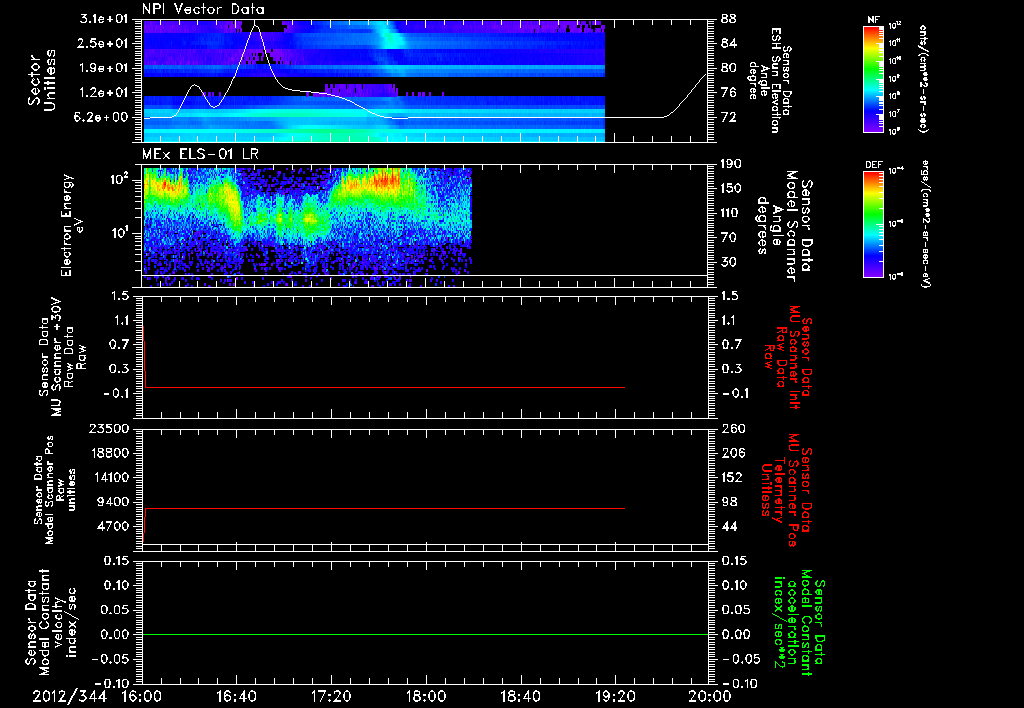Click the 'ESH Sun Elevation Angle degree' axis title

769,80
